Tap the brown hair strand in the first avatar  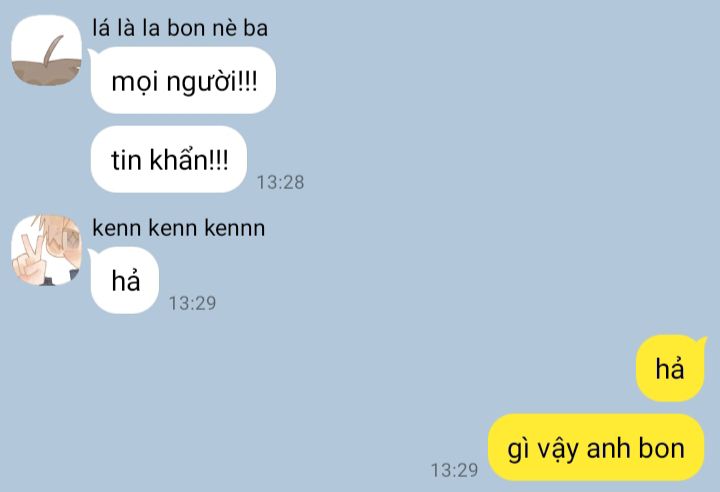point(53,51)
